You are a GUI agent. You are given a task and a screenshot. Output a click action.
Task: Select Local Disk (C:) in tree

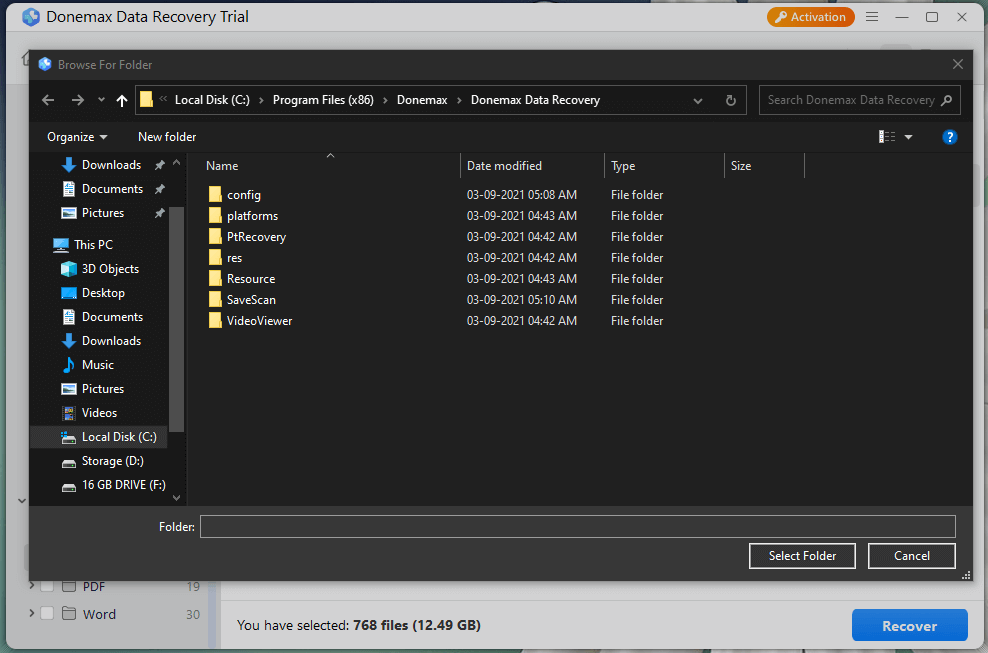click(x=99, y=437)
